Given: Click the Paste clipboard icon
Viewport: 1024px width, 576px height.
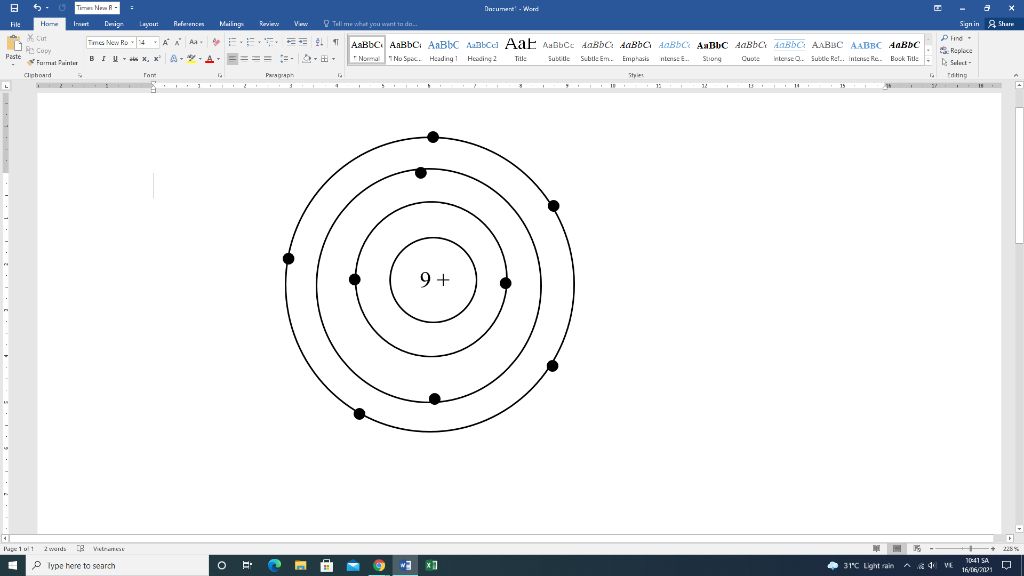Looking at the screenshot, I should [13, 44].
